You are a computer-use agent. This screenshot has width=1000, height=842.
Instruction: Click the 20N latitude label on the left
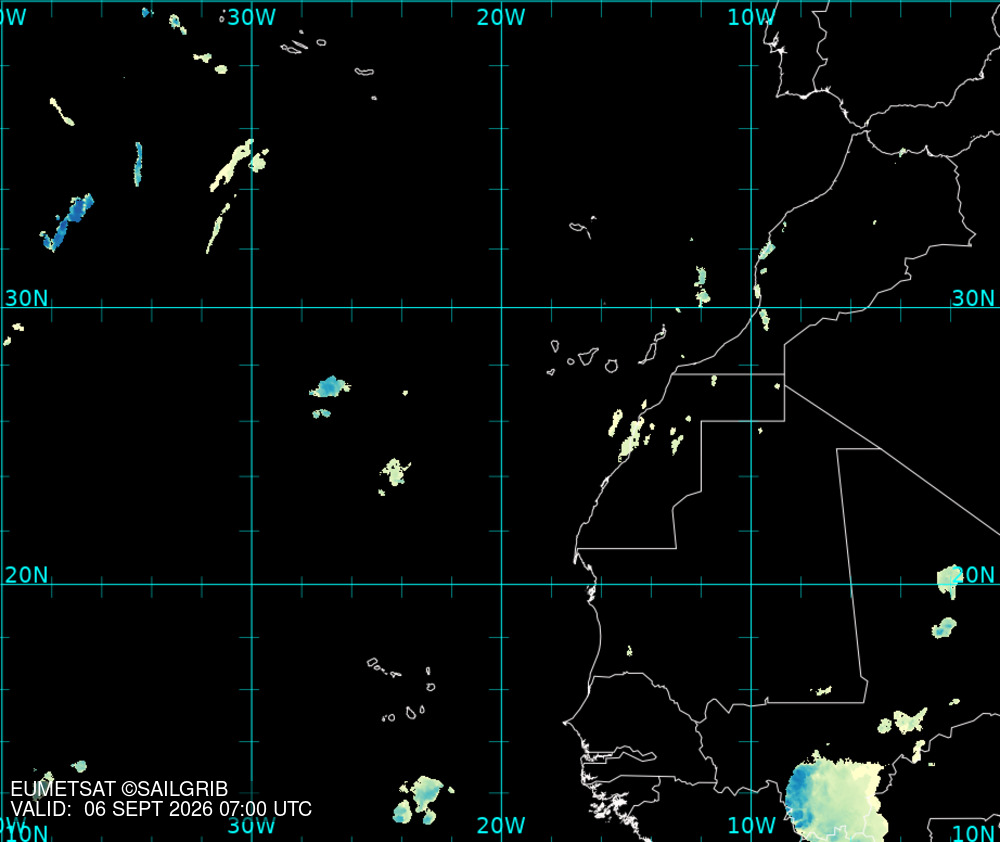27,575
